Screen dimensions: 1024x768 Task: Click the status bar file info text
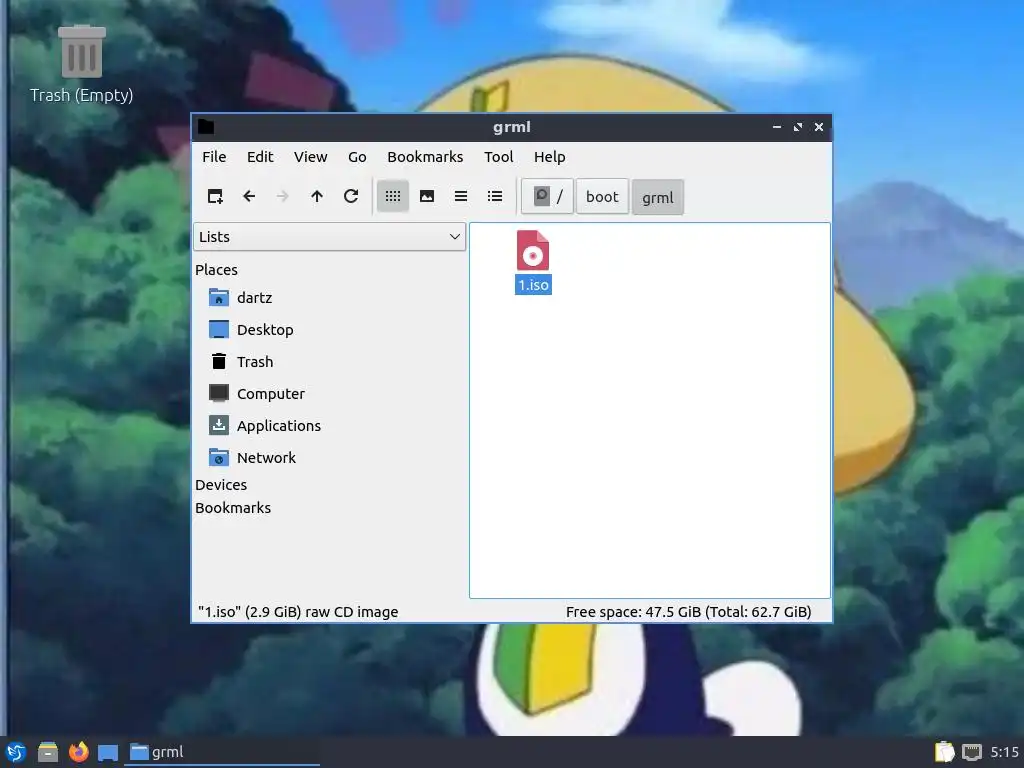[x=298, y=612]
